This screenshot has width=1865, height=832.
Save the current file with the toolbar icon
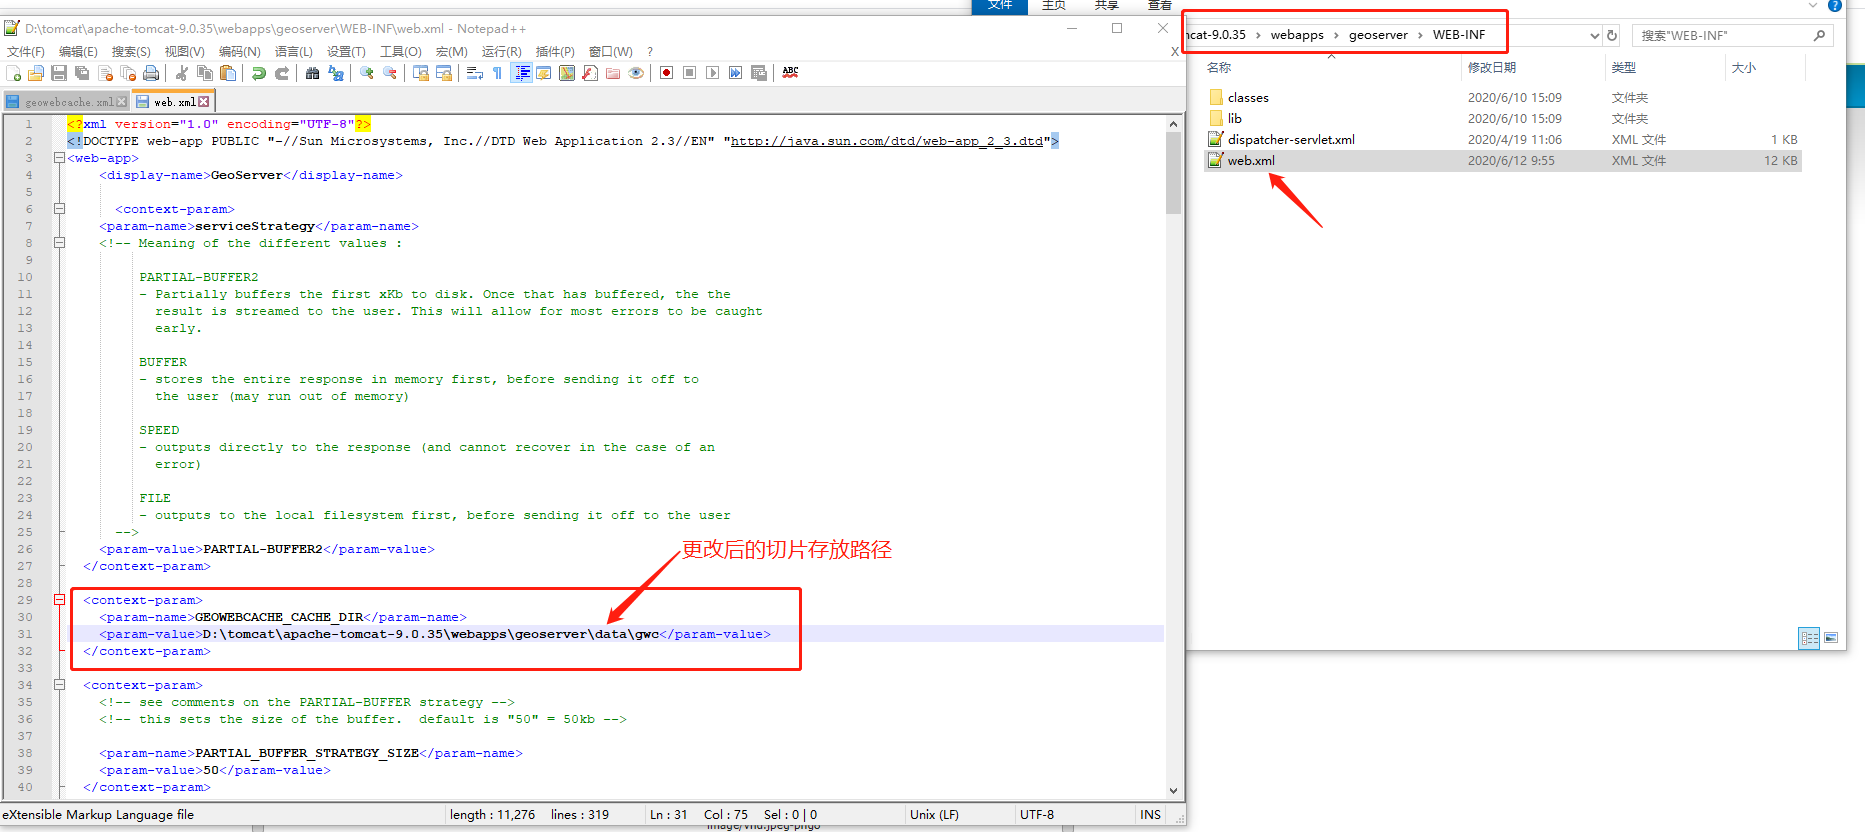point(59,73)
